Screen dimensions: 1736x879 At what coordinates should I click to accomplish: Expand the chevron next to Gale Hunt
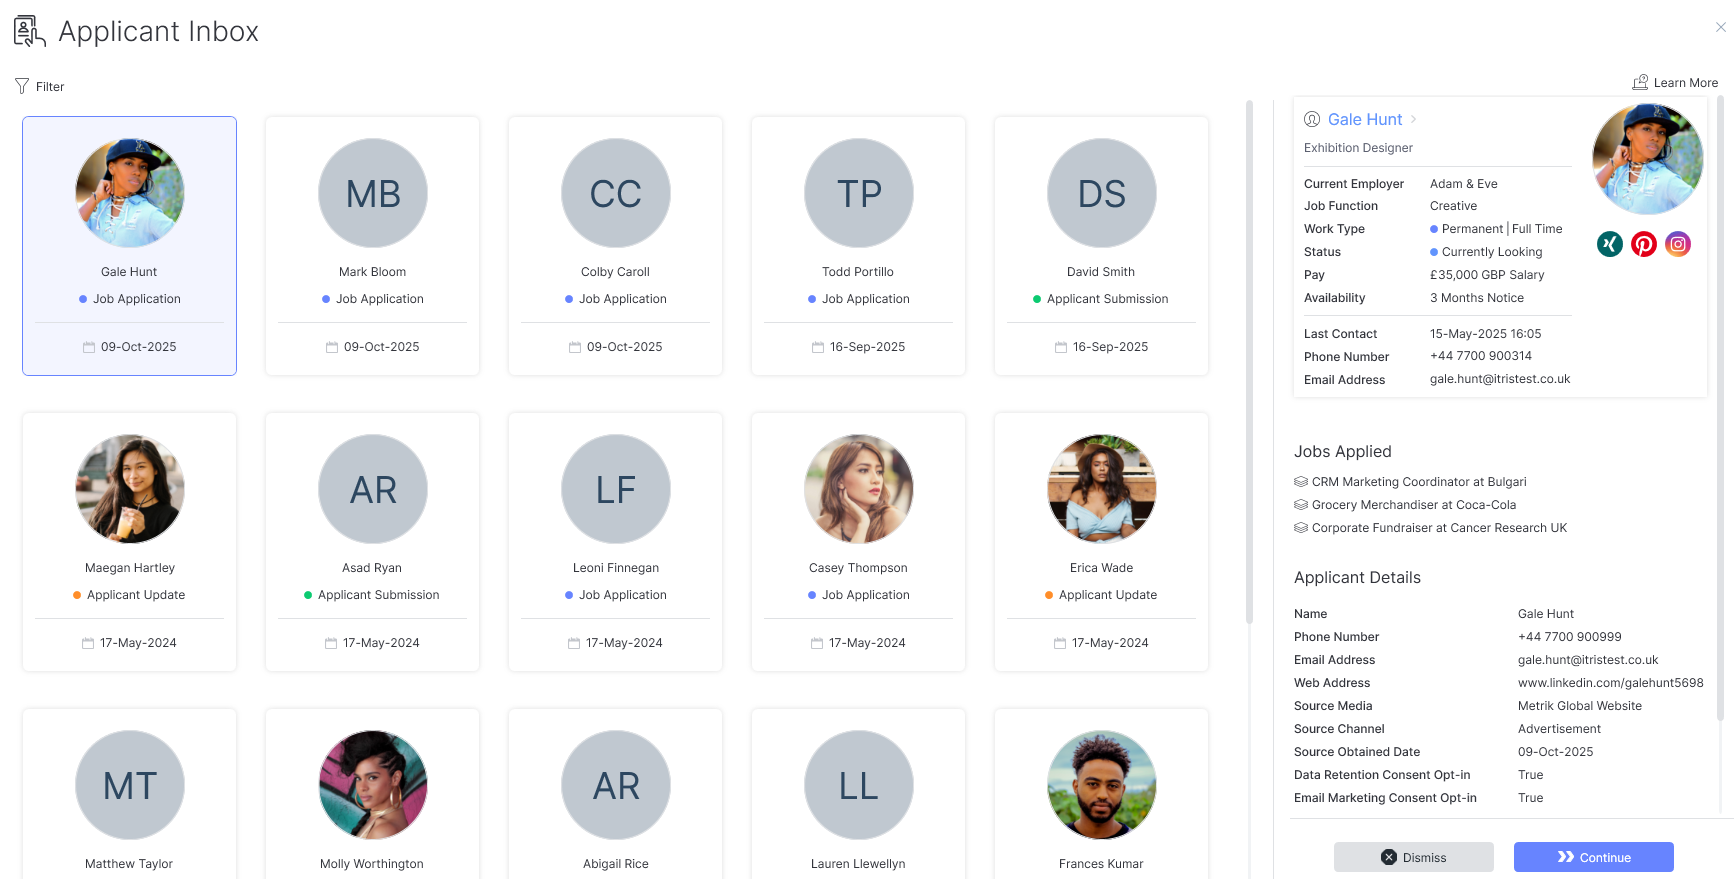click(1413, 120)
